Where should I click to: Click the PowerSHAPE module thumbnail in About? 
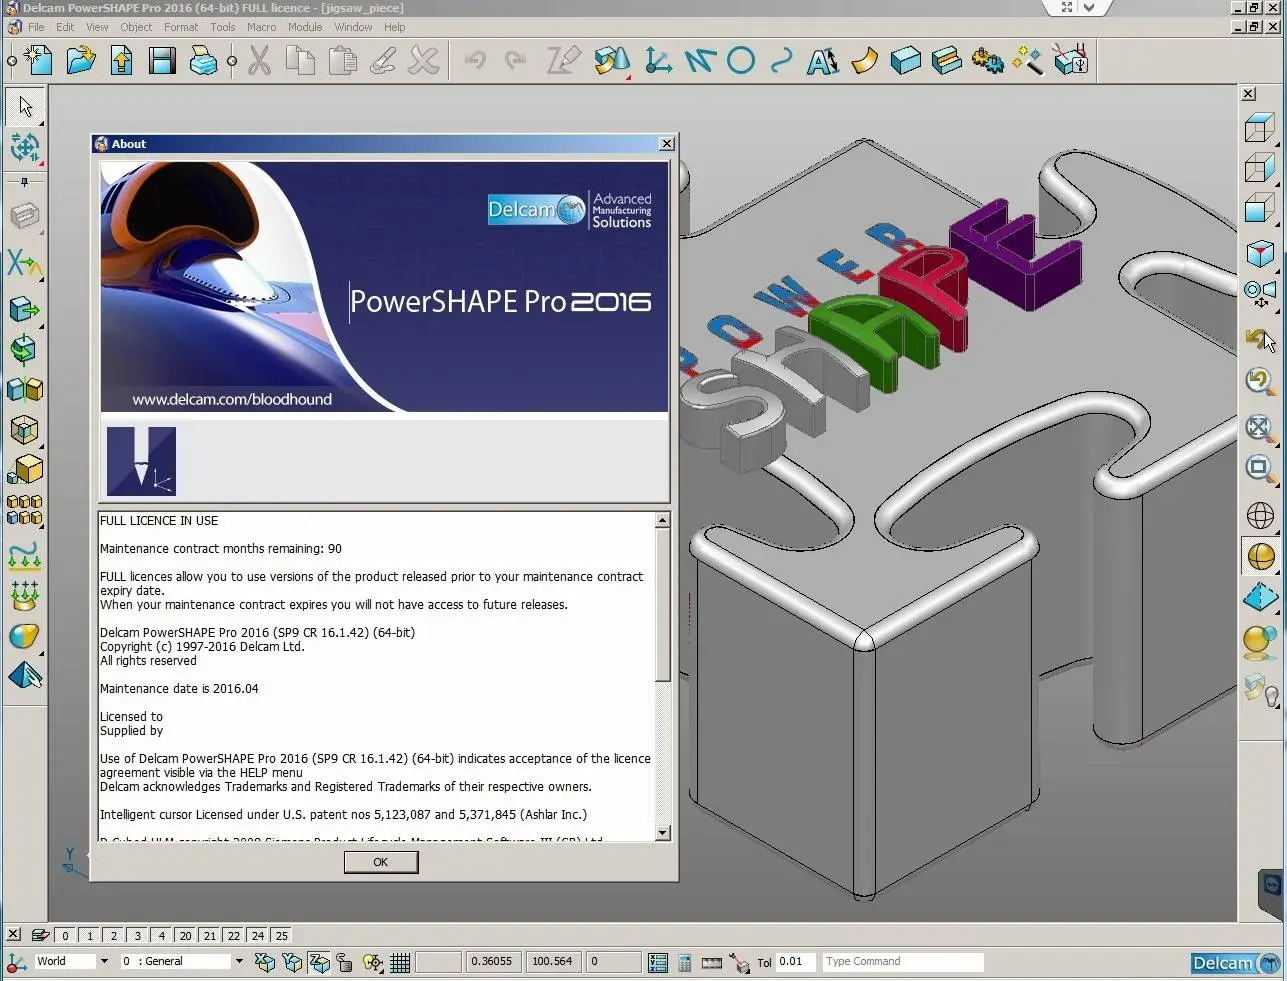tap(141, 461)
